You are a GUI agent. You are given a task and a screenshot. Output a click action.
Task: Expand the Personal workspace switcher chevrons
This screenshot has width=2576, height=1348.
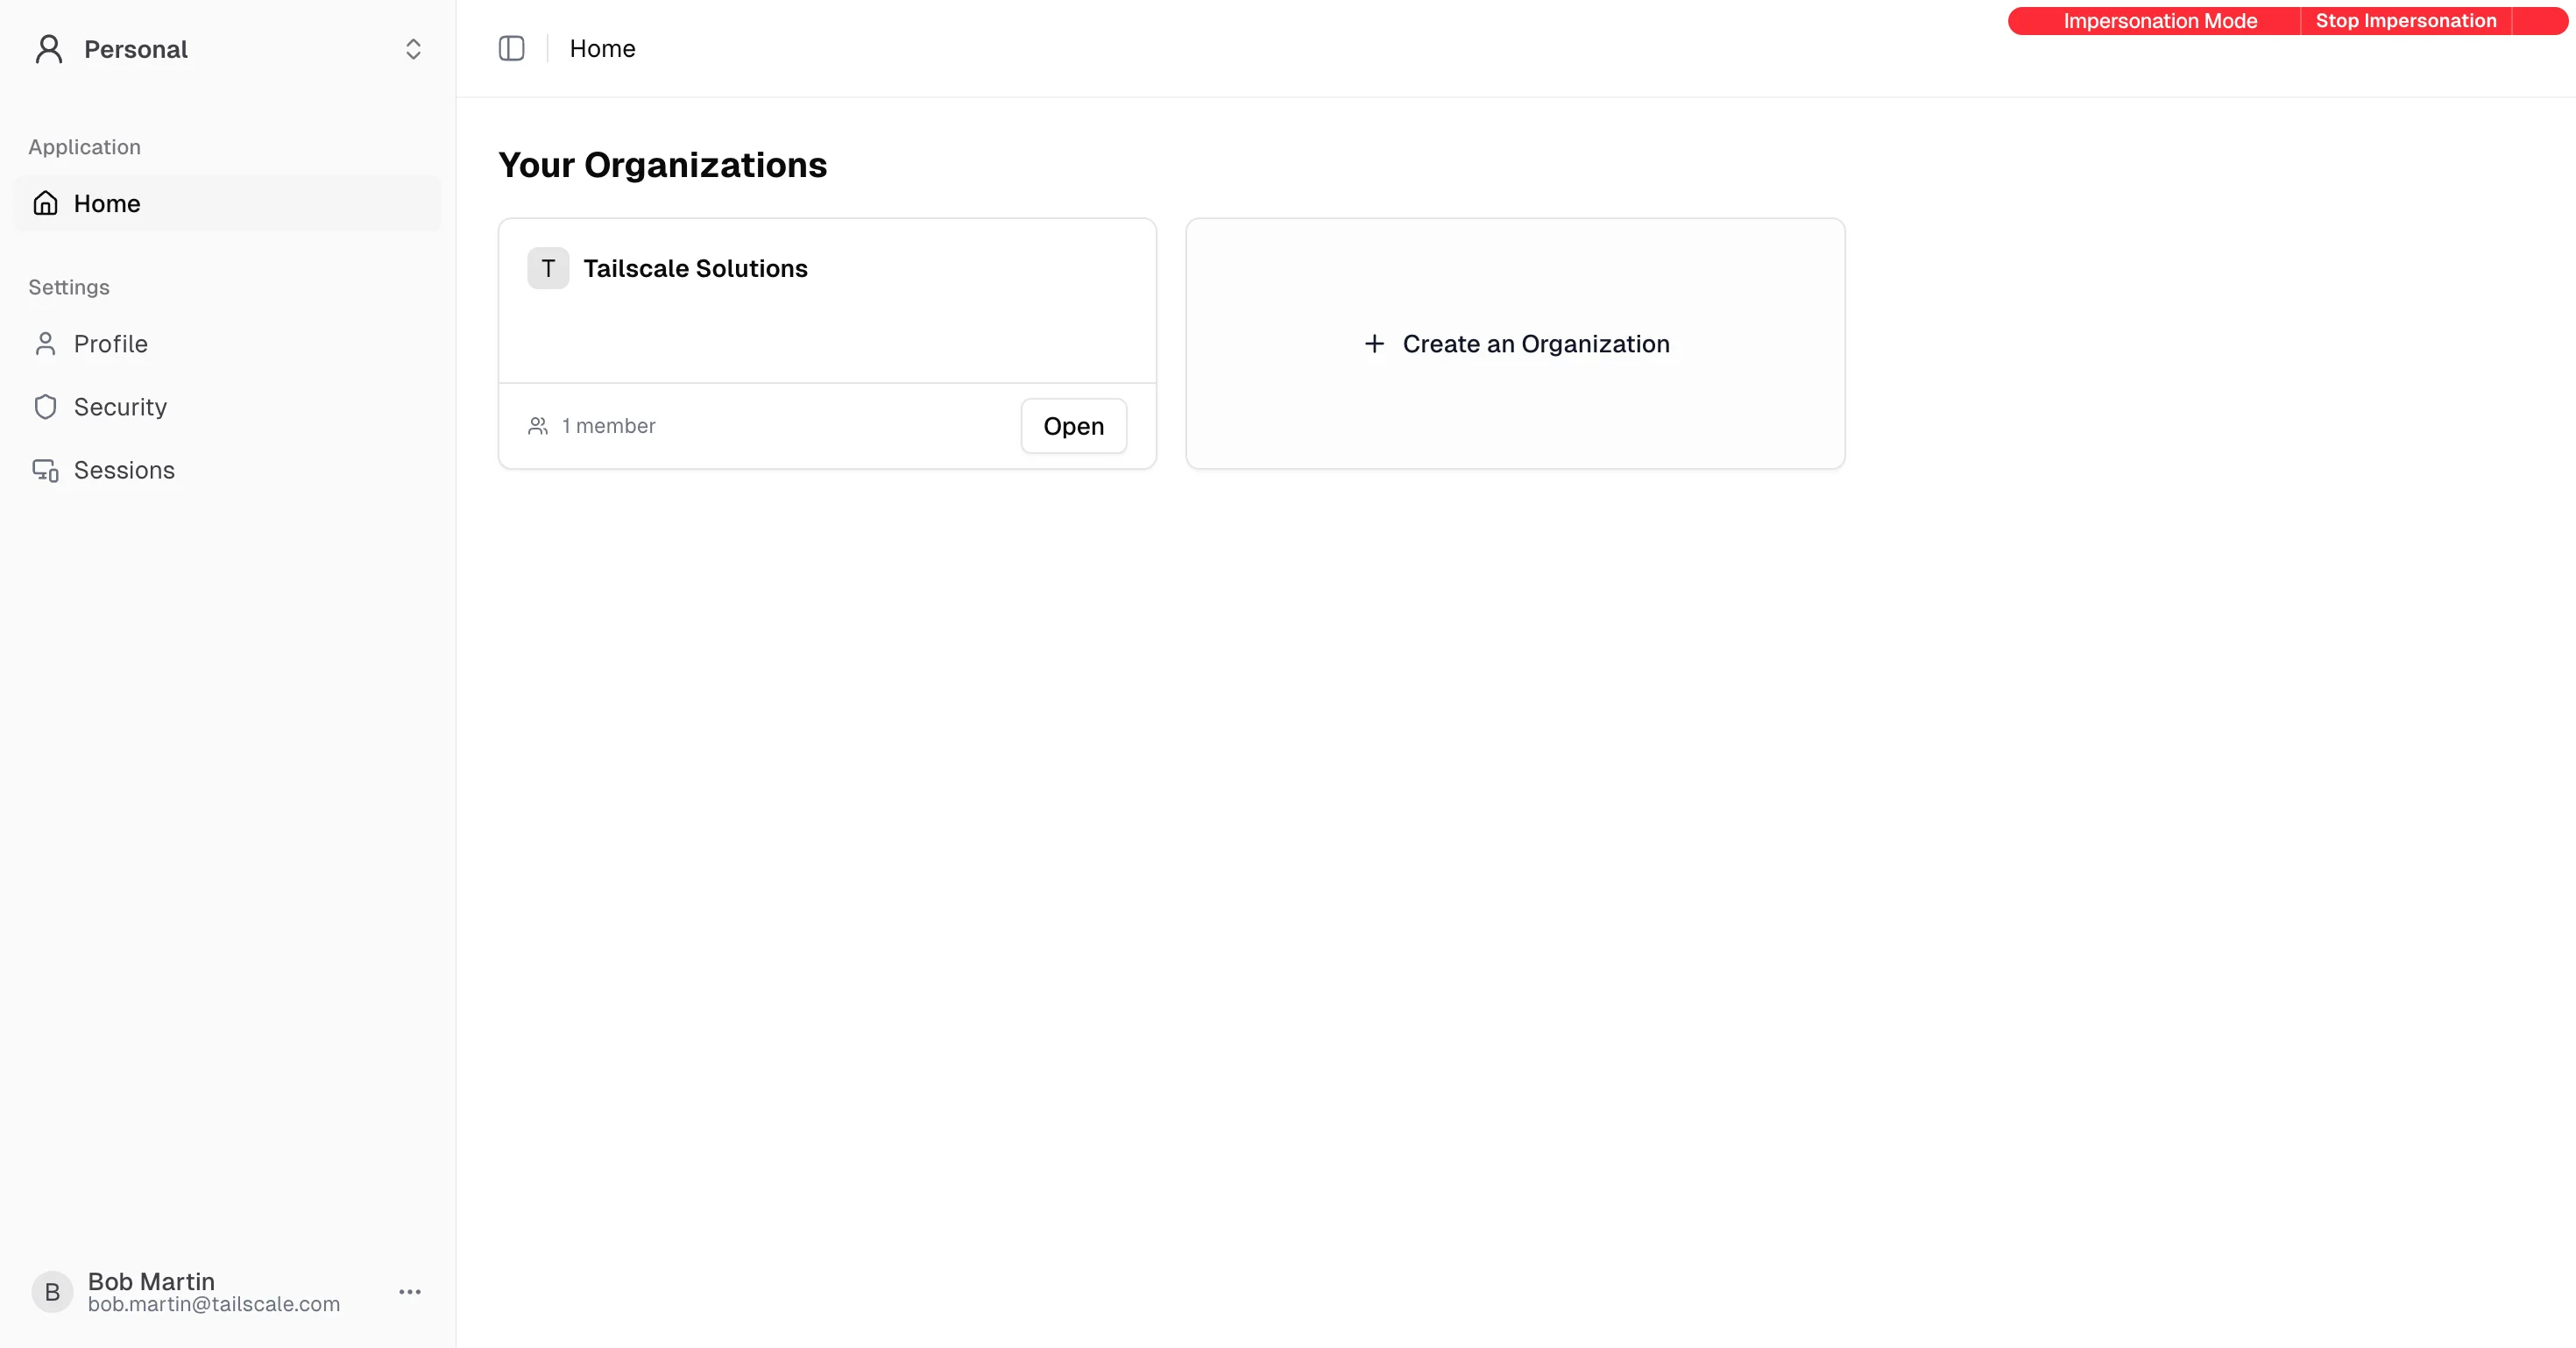(413, 49)
